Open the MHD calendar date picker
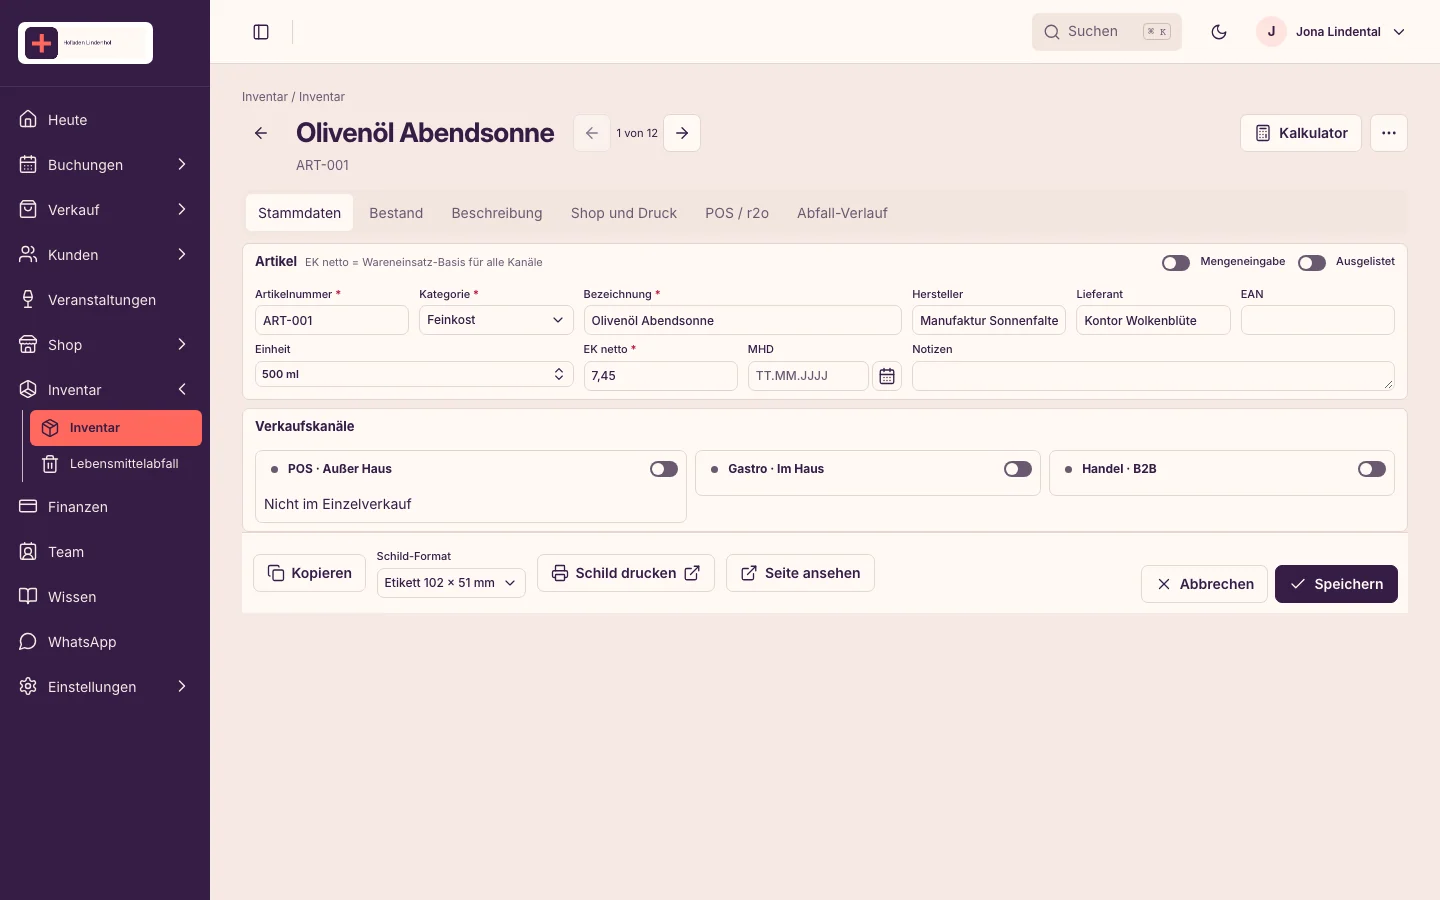 887,376
